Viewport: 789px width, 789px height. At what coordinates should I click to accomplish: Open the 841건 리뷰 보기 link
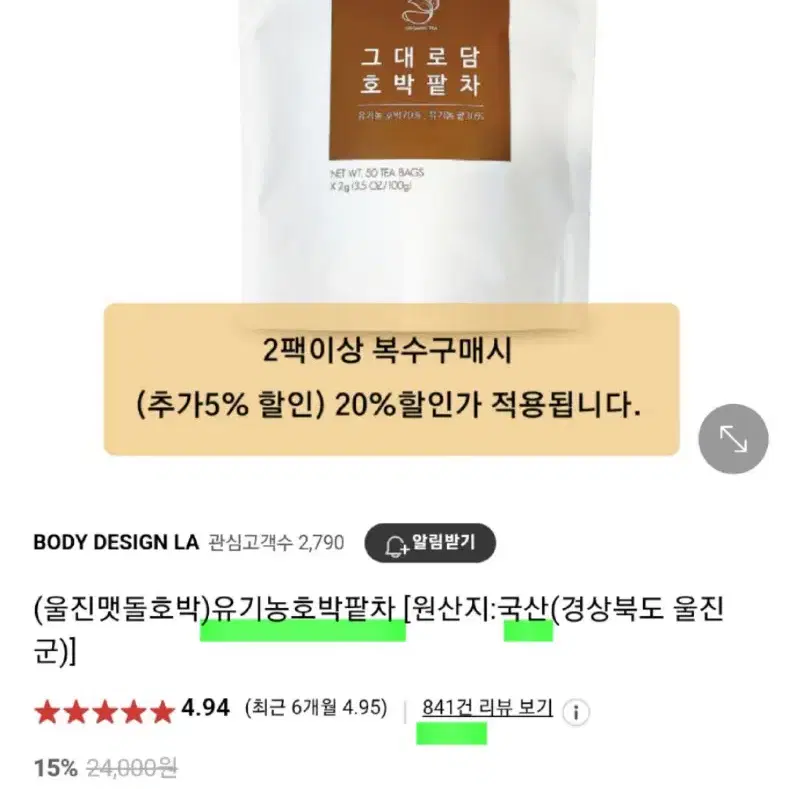(487, 707)
